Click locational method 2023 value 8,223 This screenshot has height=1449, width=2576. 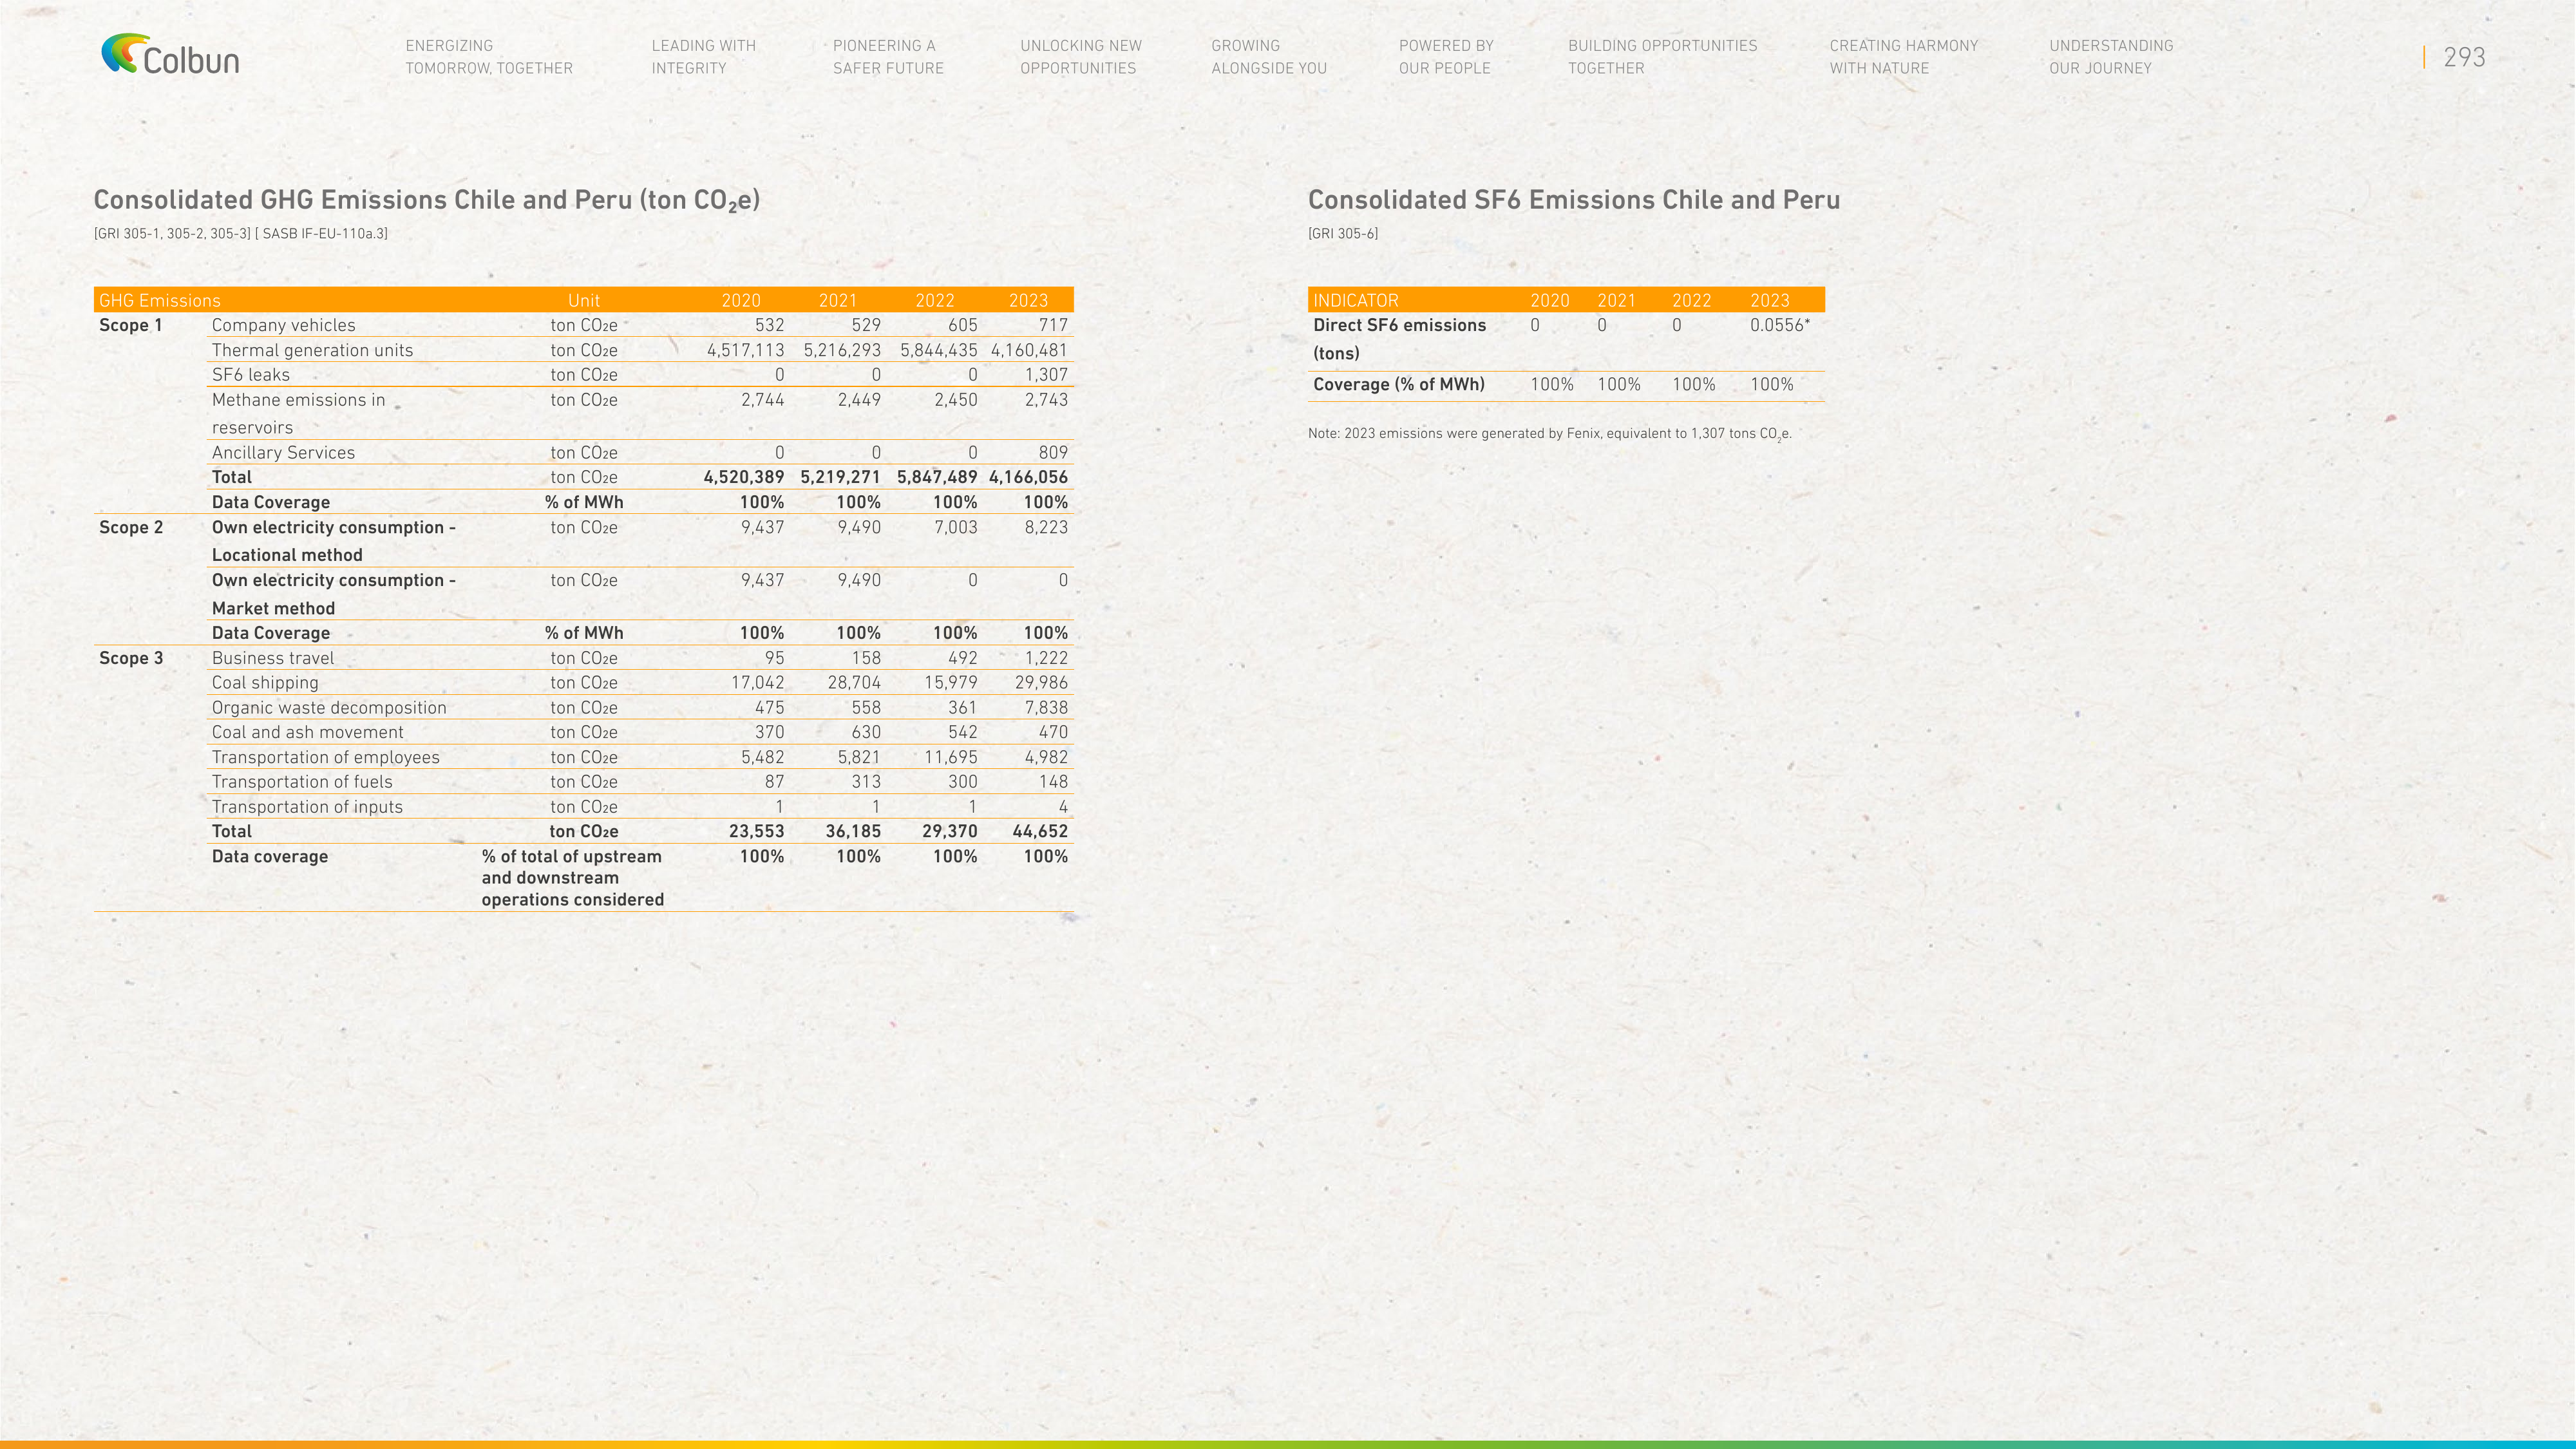click(1046, 527)
